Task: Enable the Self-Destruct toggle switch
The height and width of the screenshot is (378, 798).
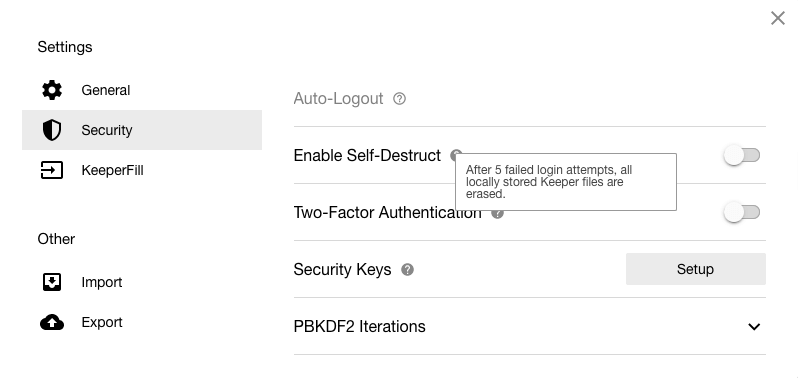Action: [742, 155]
